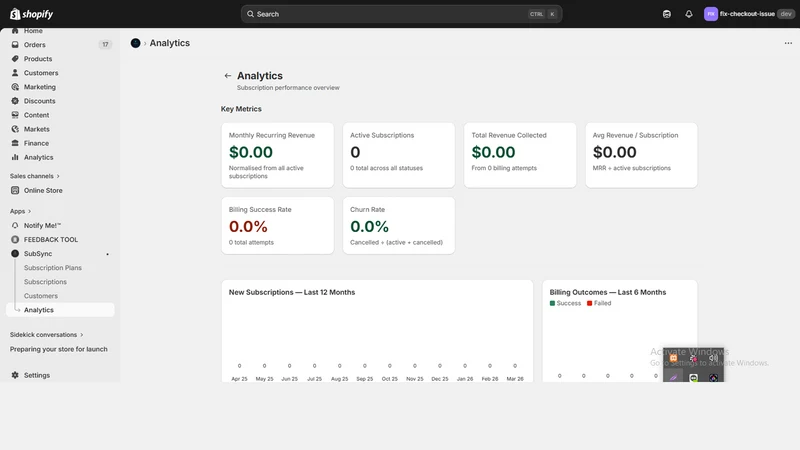Click the search magnifier icon

pos(251,14)
